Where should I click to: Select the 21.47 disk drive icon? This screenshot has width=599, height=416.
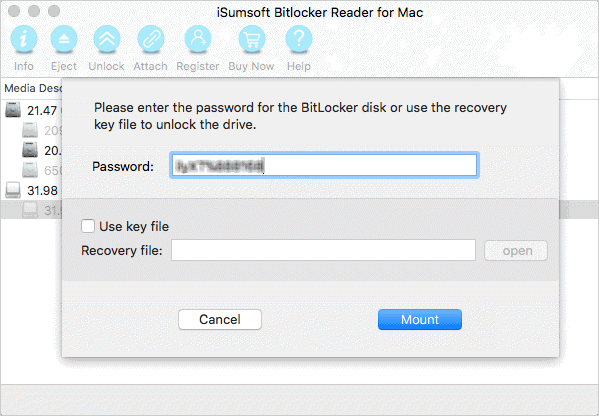click(13, 110)
